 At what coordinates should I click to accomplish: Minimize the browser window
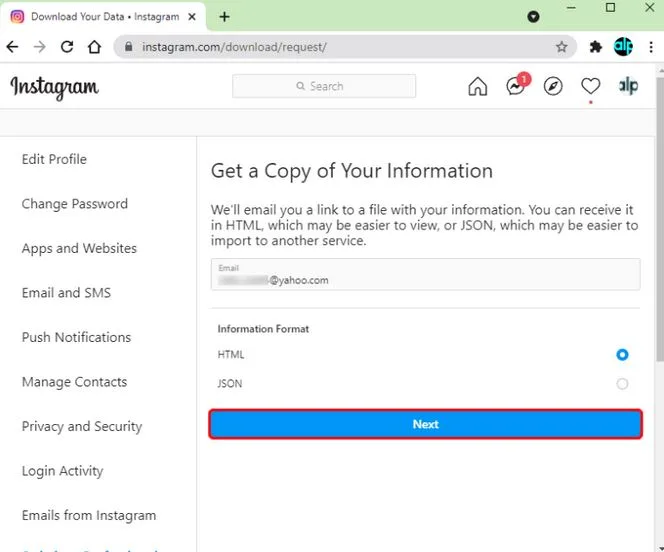tap(571, 8)
